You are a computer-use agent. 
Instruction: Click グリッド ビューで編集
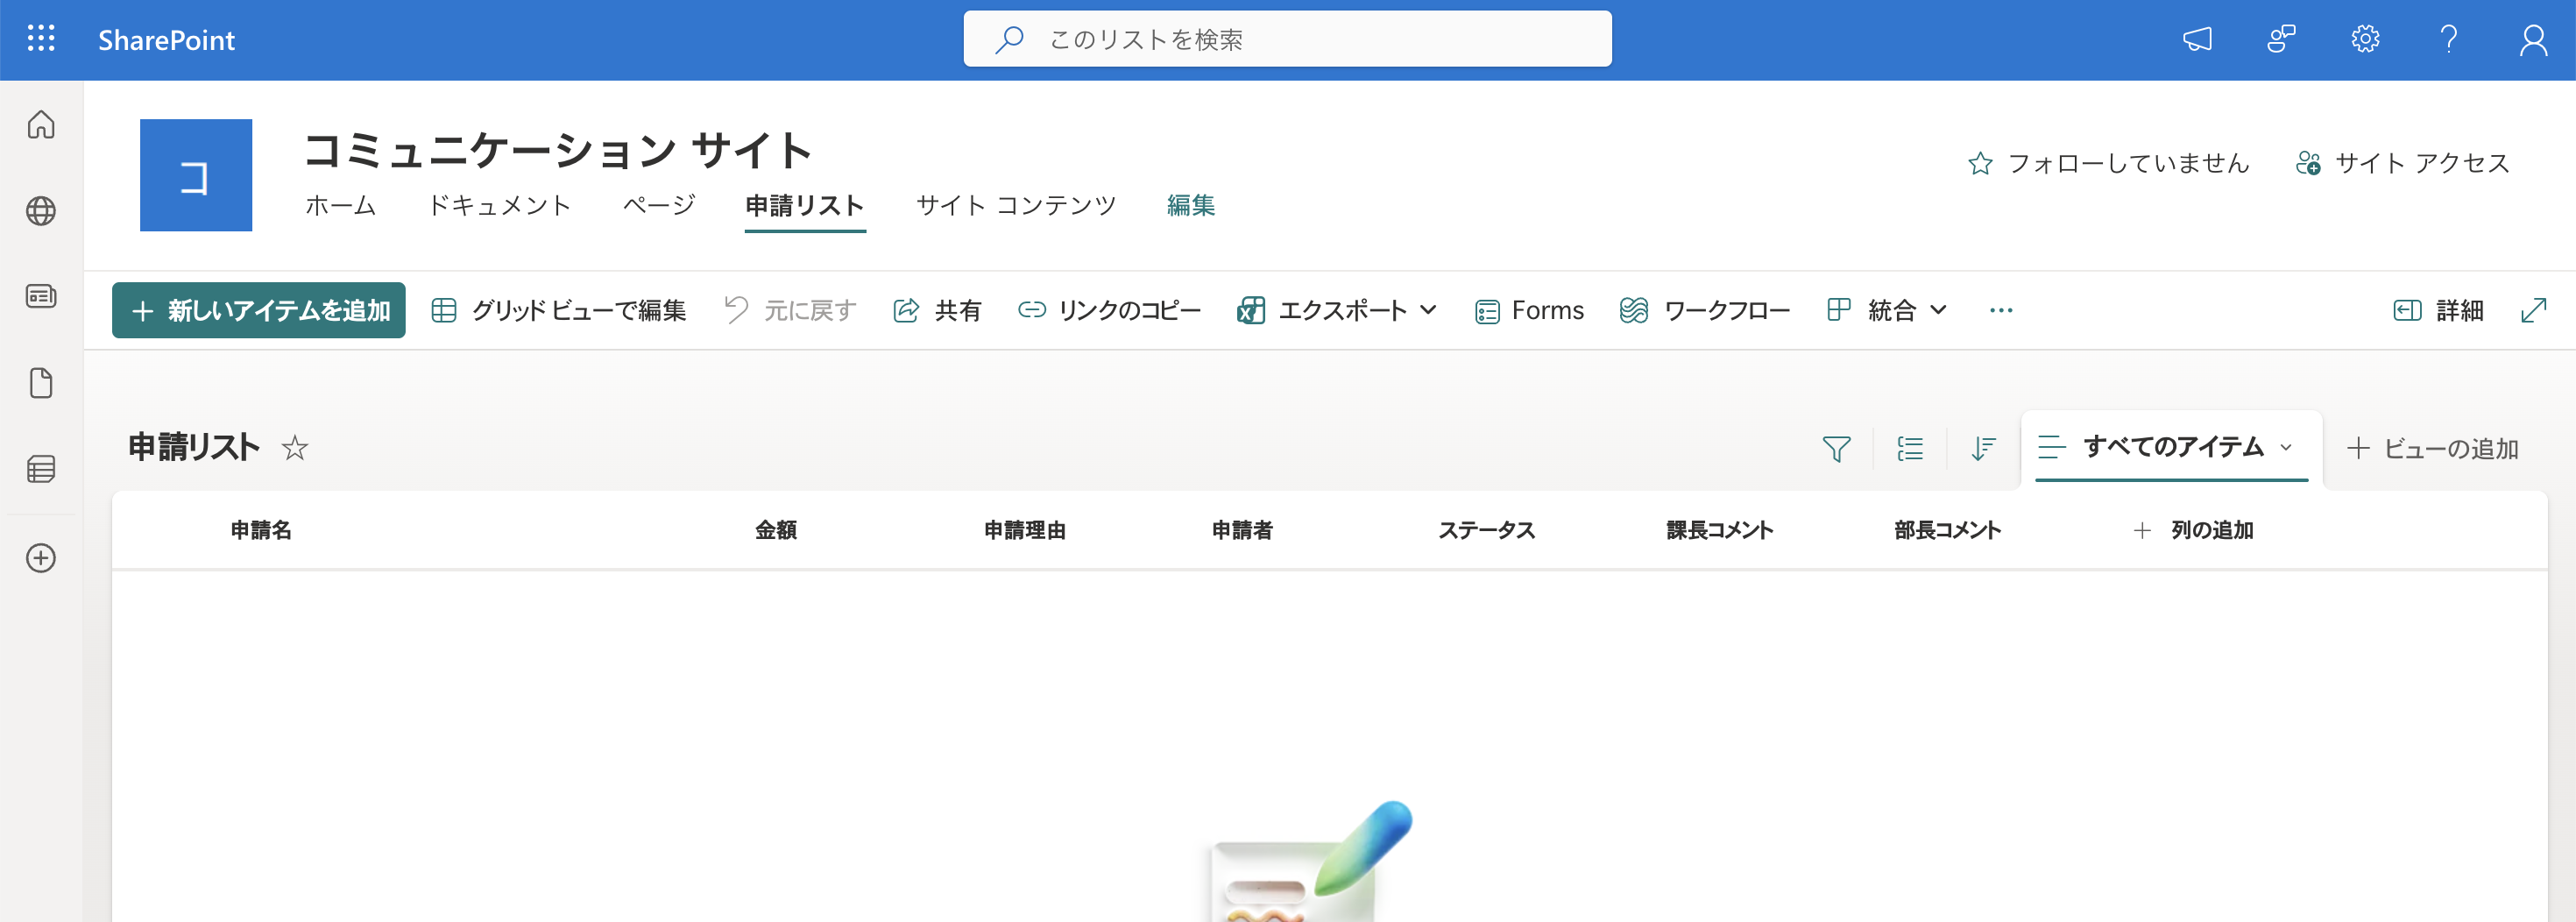click(x=559, y=310)
